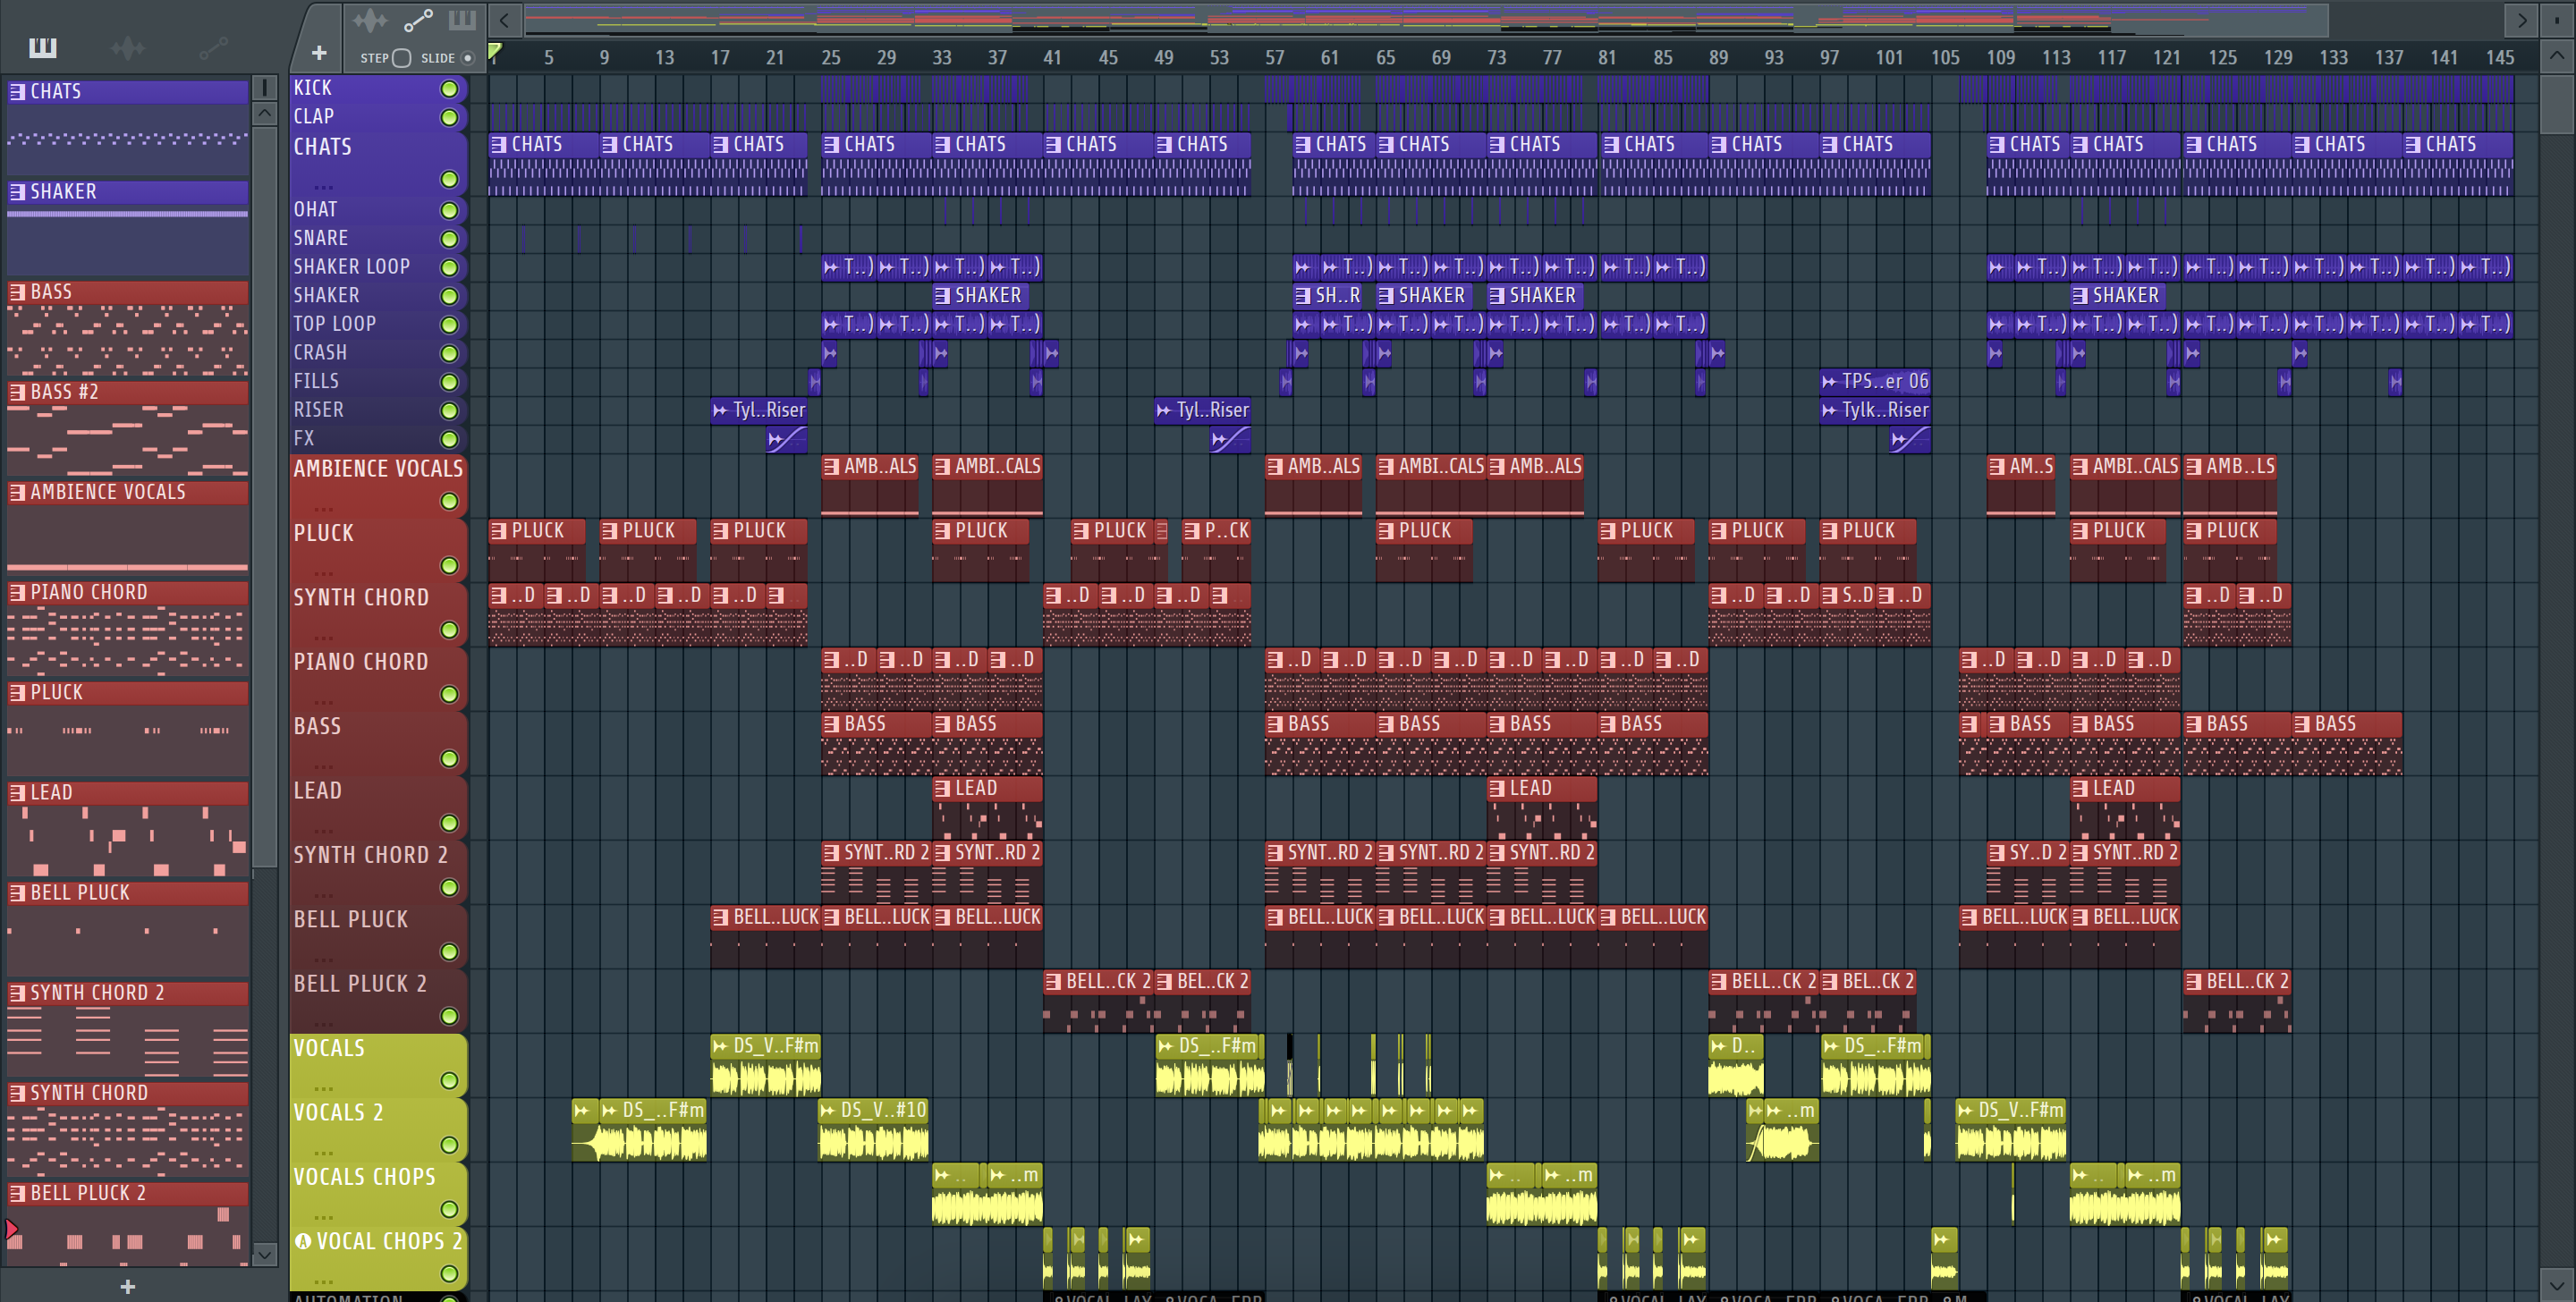Screen dimensions: 2576x1302
Task: Click the piano keys icon above SLIDE
Action: pos(462,20)
